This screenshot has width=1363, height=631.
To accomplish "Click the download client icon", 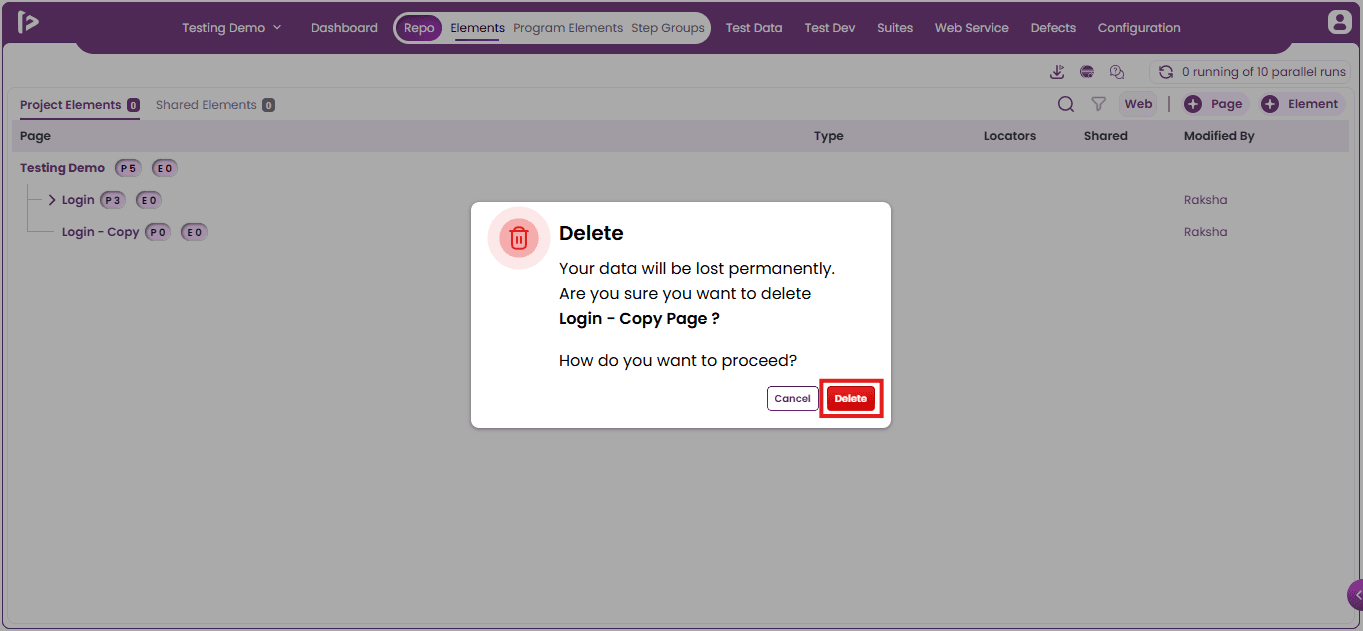I will point(1057,72).
